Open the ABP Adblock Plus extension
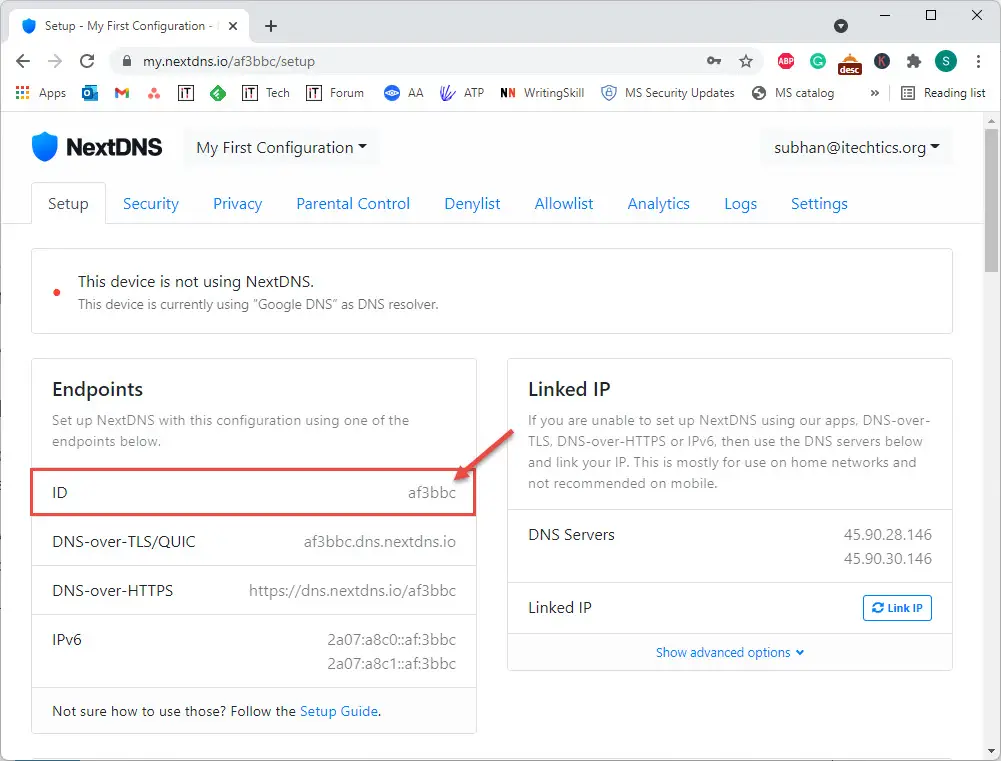This screenshot has height=761, width=1001. coord(786,61)
